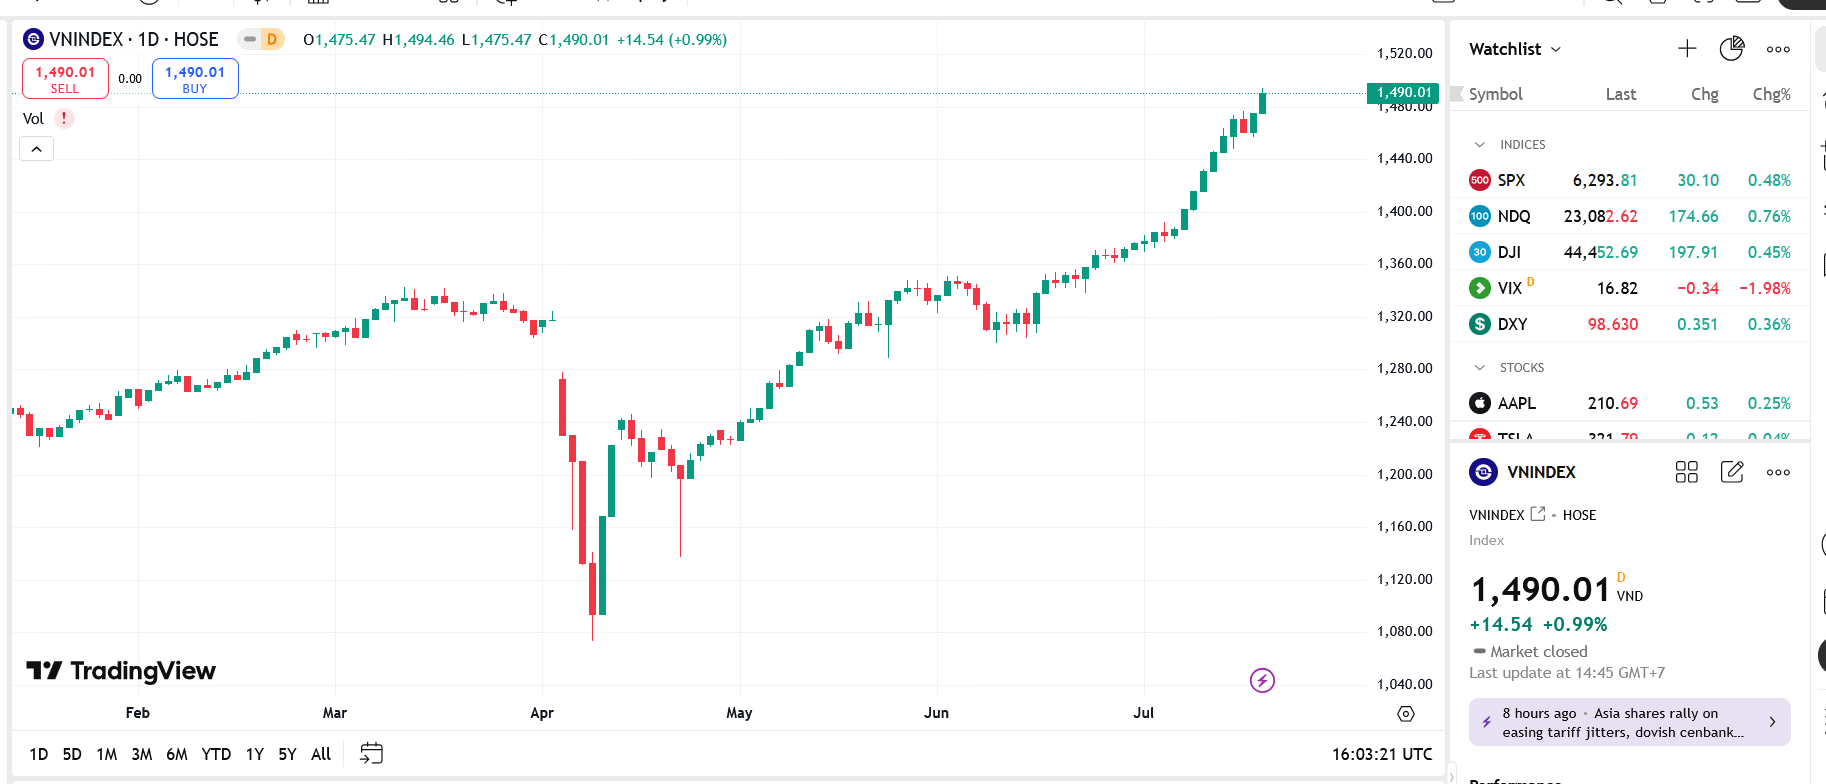Viewport: 1826px width, 784px height.
Task: Open the Watchlist name dropdown
Action: click(x=1515, y=49)
